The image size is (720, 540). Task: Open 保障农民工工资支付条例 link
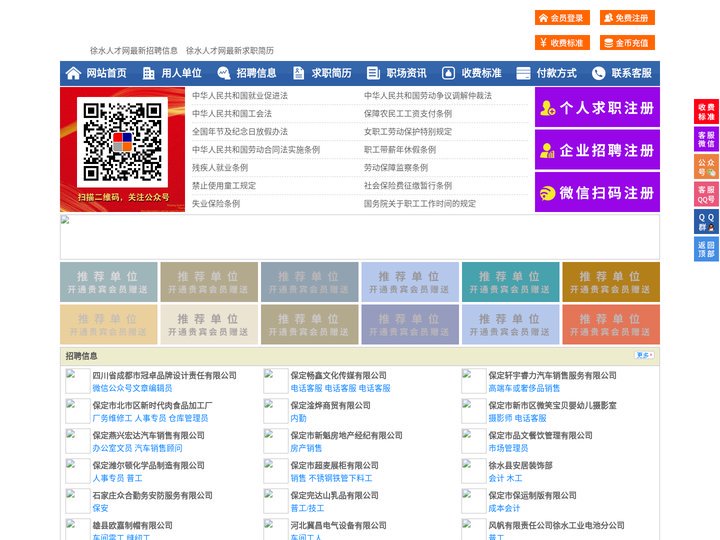(x=408, y=113)
